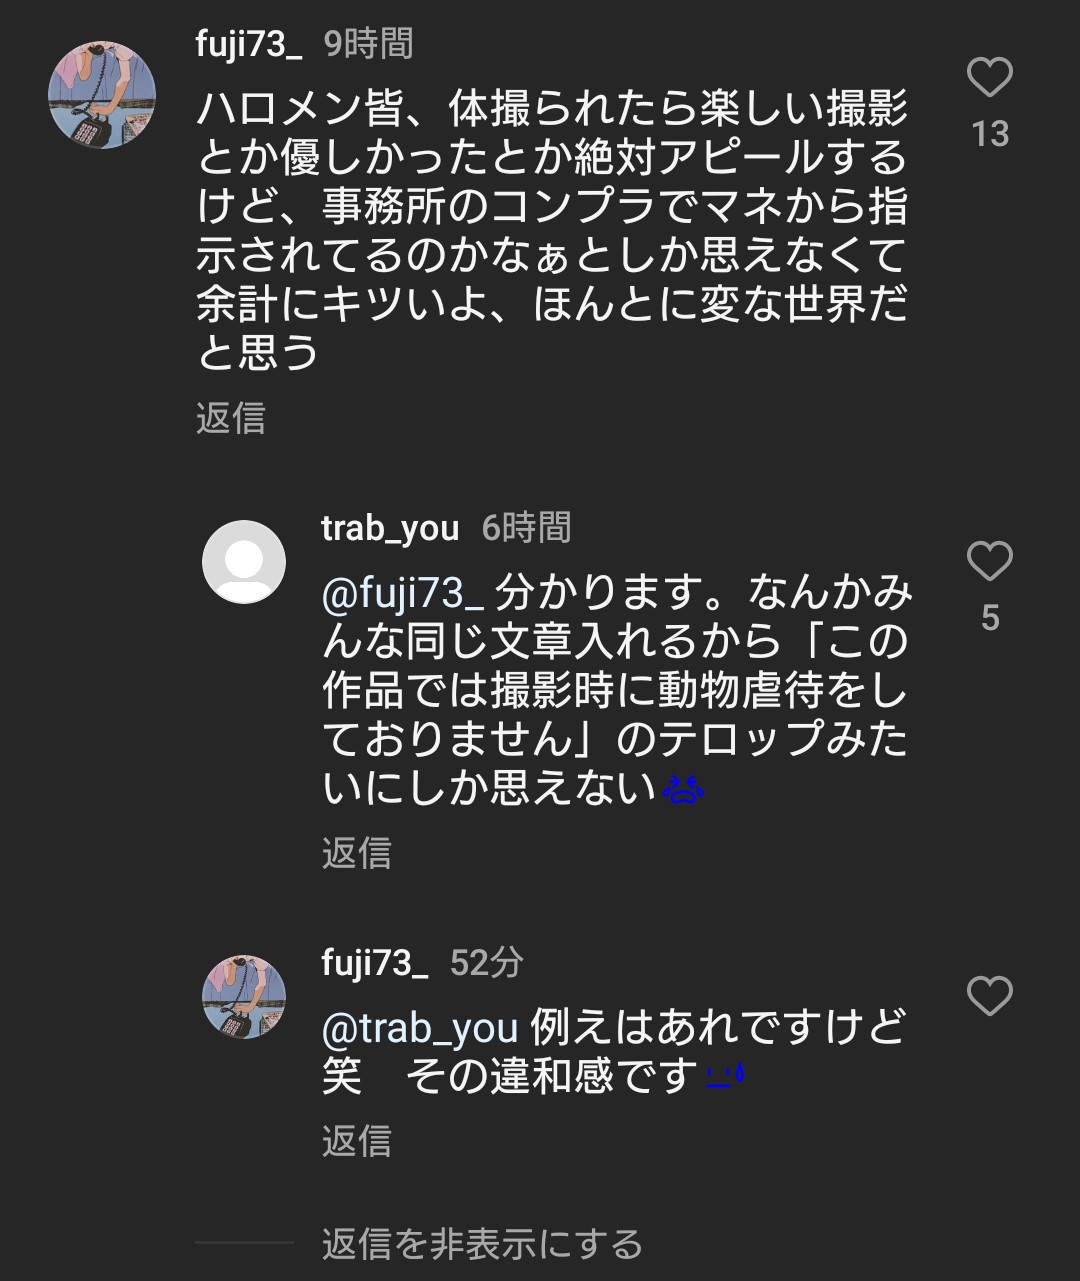Viewport: 1080px width, 1281px height.
Task: Open trab_you's default gray avatar
Action: [244, 562]
